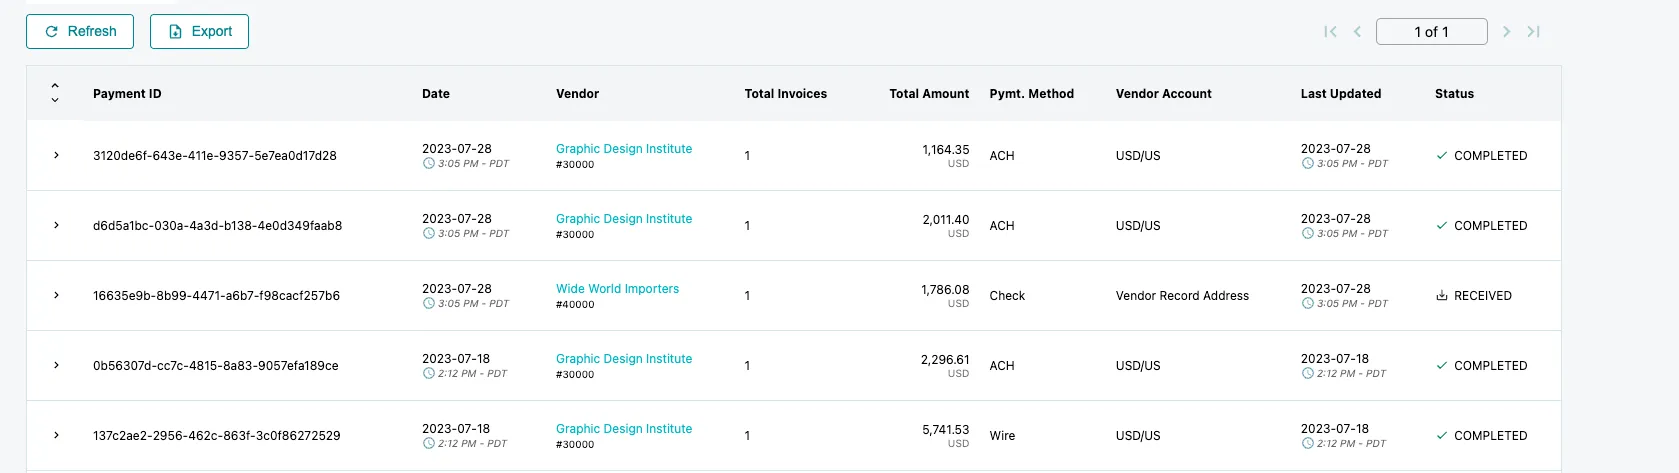Expand row for payment 16635e9b-8b99-4471
The height and width of the screenshot is (473, 1679).
click(x=56, y=295)
